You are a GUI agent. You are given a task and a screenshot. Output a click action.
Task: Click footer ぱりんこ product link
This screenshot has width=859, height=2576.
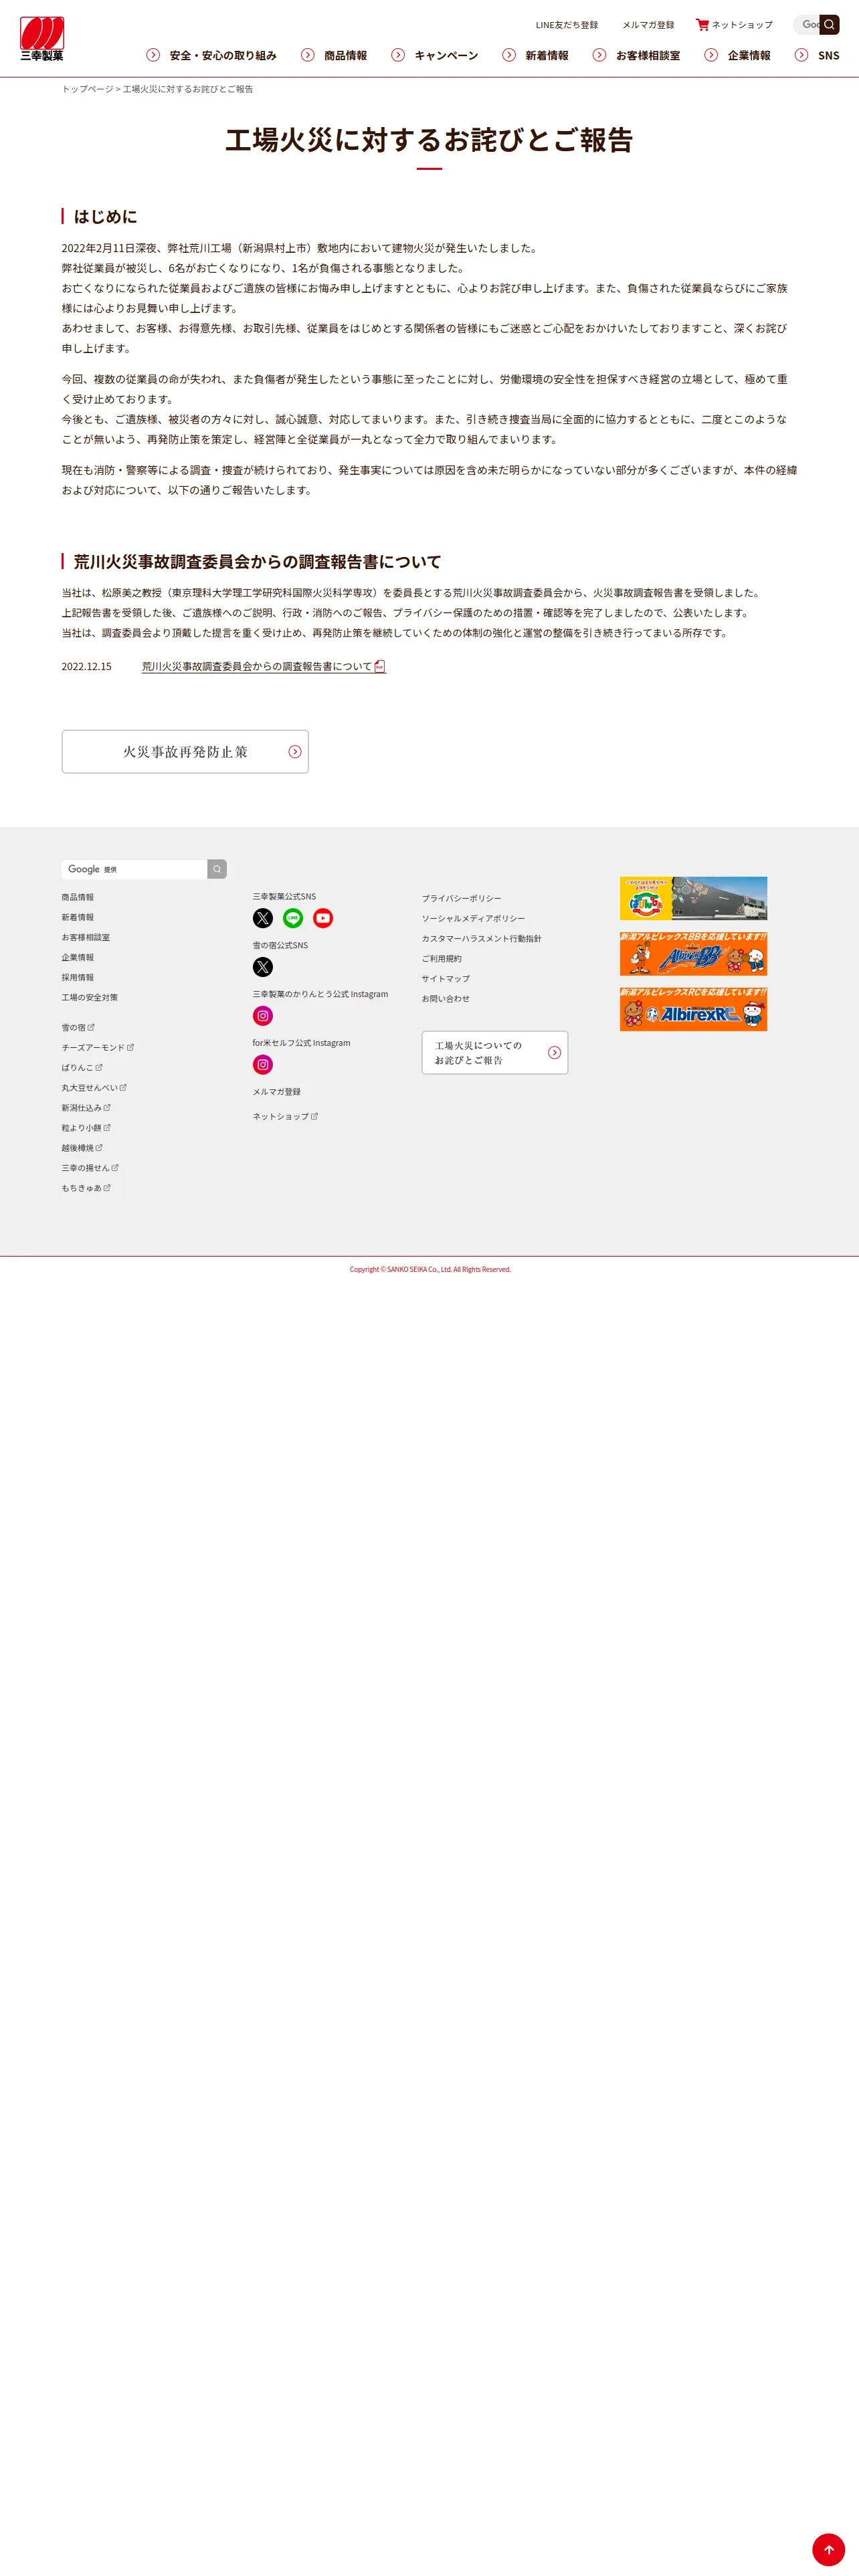point(77,1067)
